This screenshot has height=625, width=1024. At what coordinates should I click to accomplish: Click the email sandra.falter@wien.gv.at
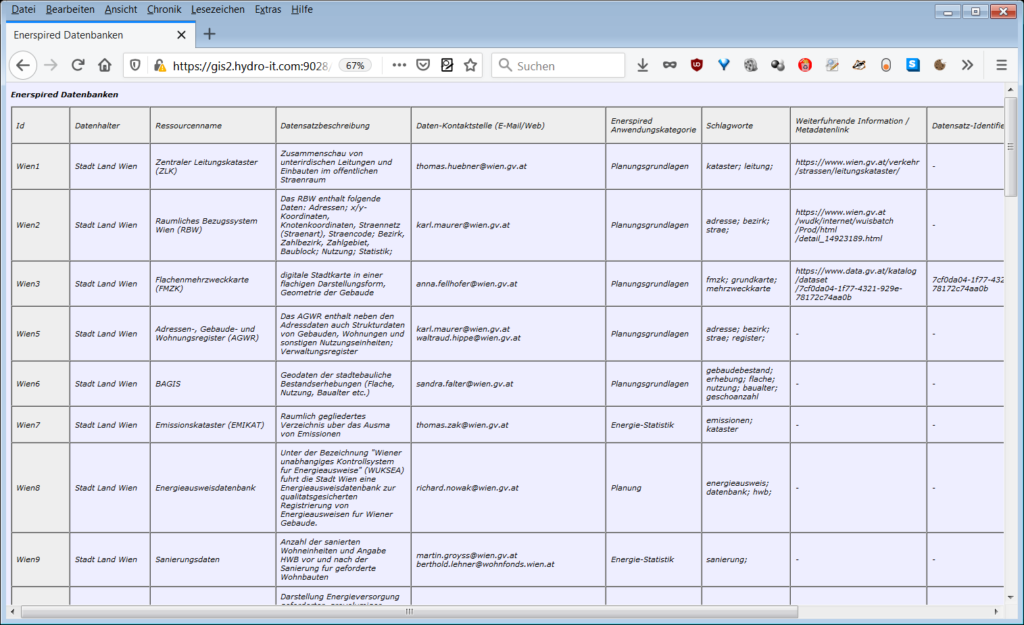coord(464,383)
